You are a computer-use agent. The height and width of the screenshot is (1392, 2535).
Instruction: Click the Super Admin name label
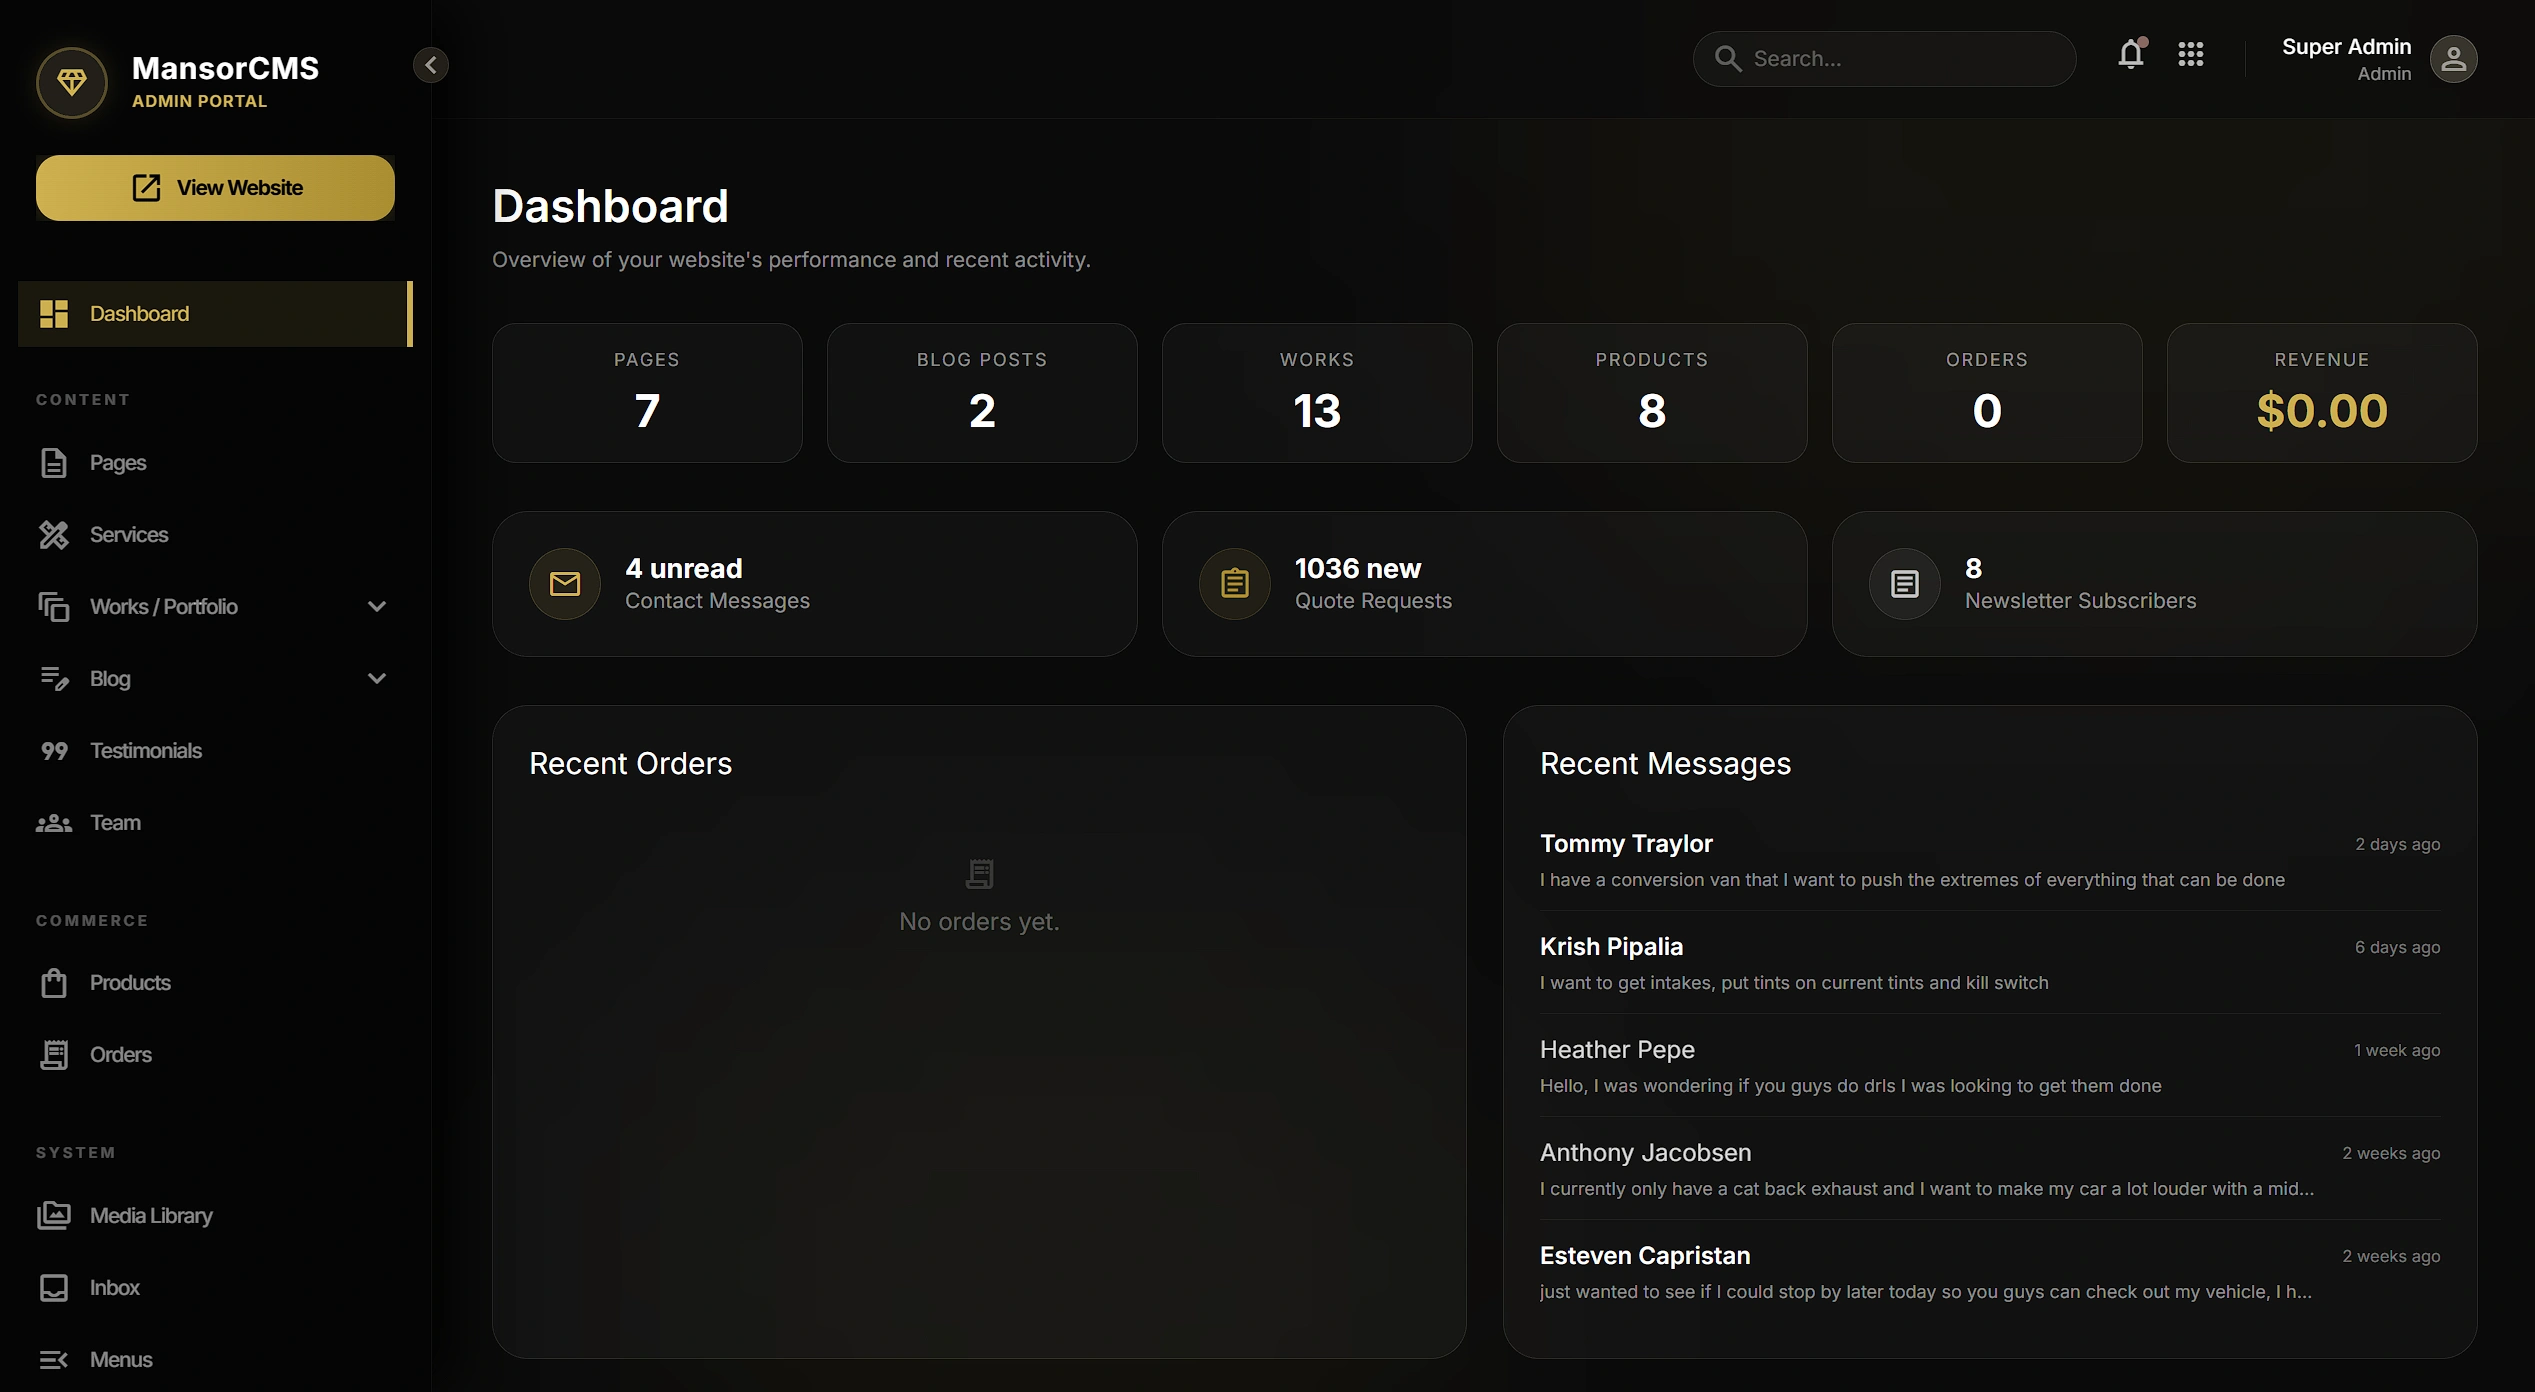[2346, 47]
